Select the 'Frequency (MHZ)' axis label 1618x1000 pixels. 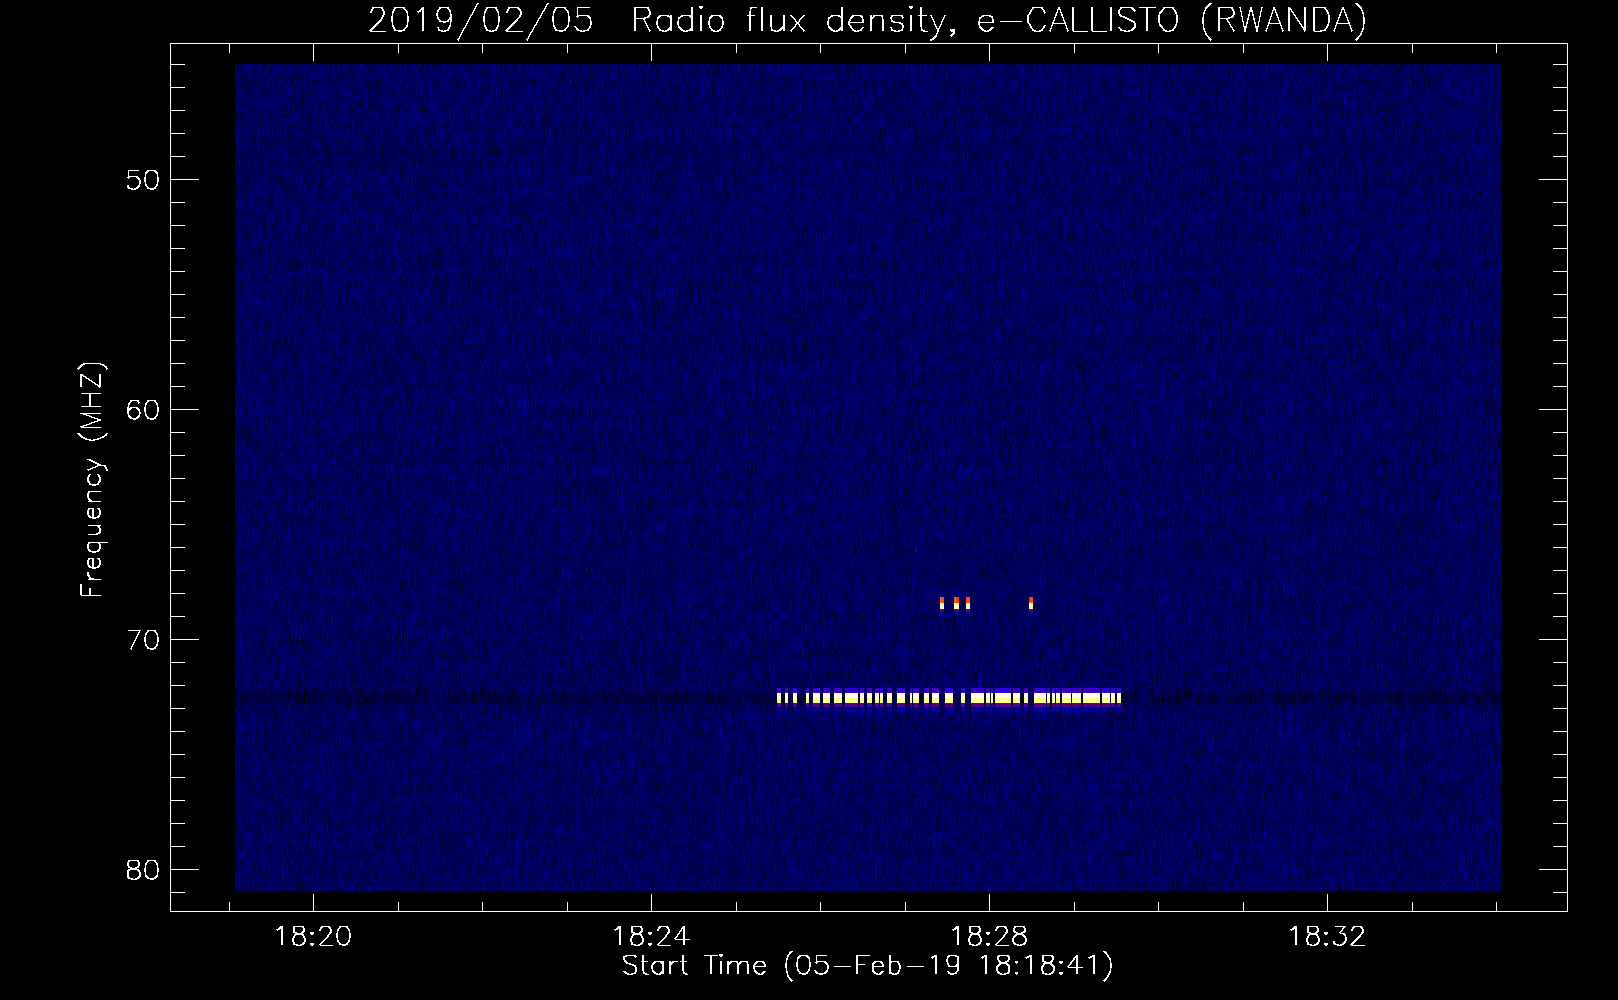pyautogui.click(x=92, y=480)
